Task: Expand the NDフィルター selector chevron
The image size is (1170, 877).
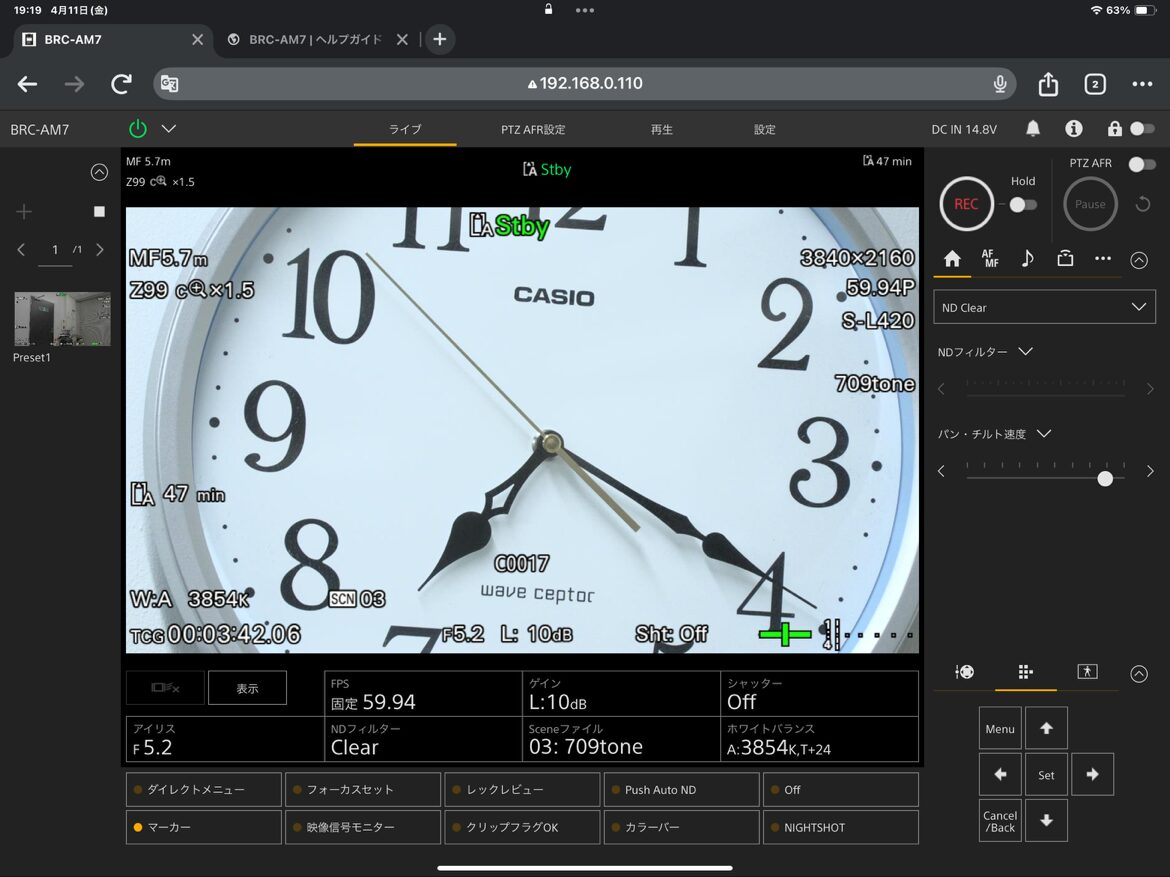Action: tap(1026, 352)
